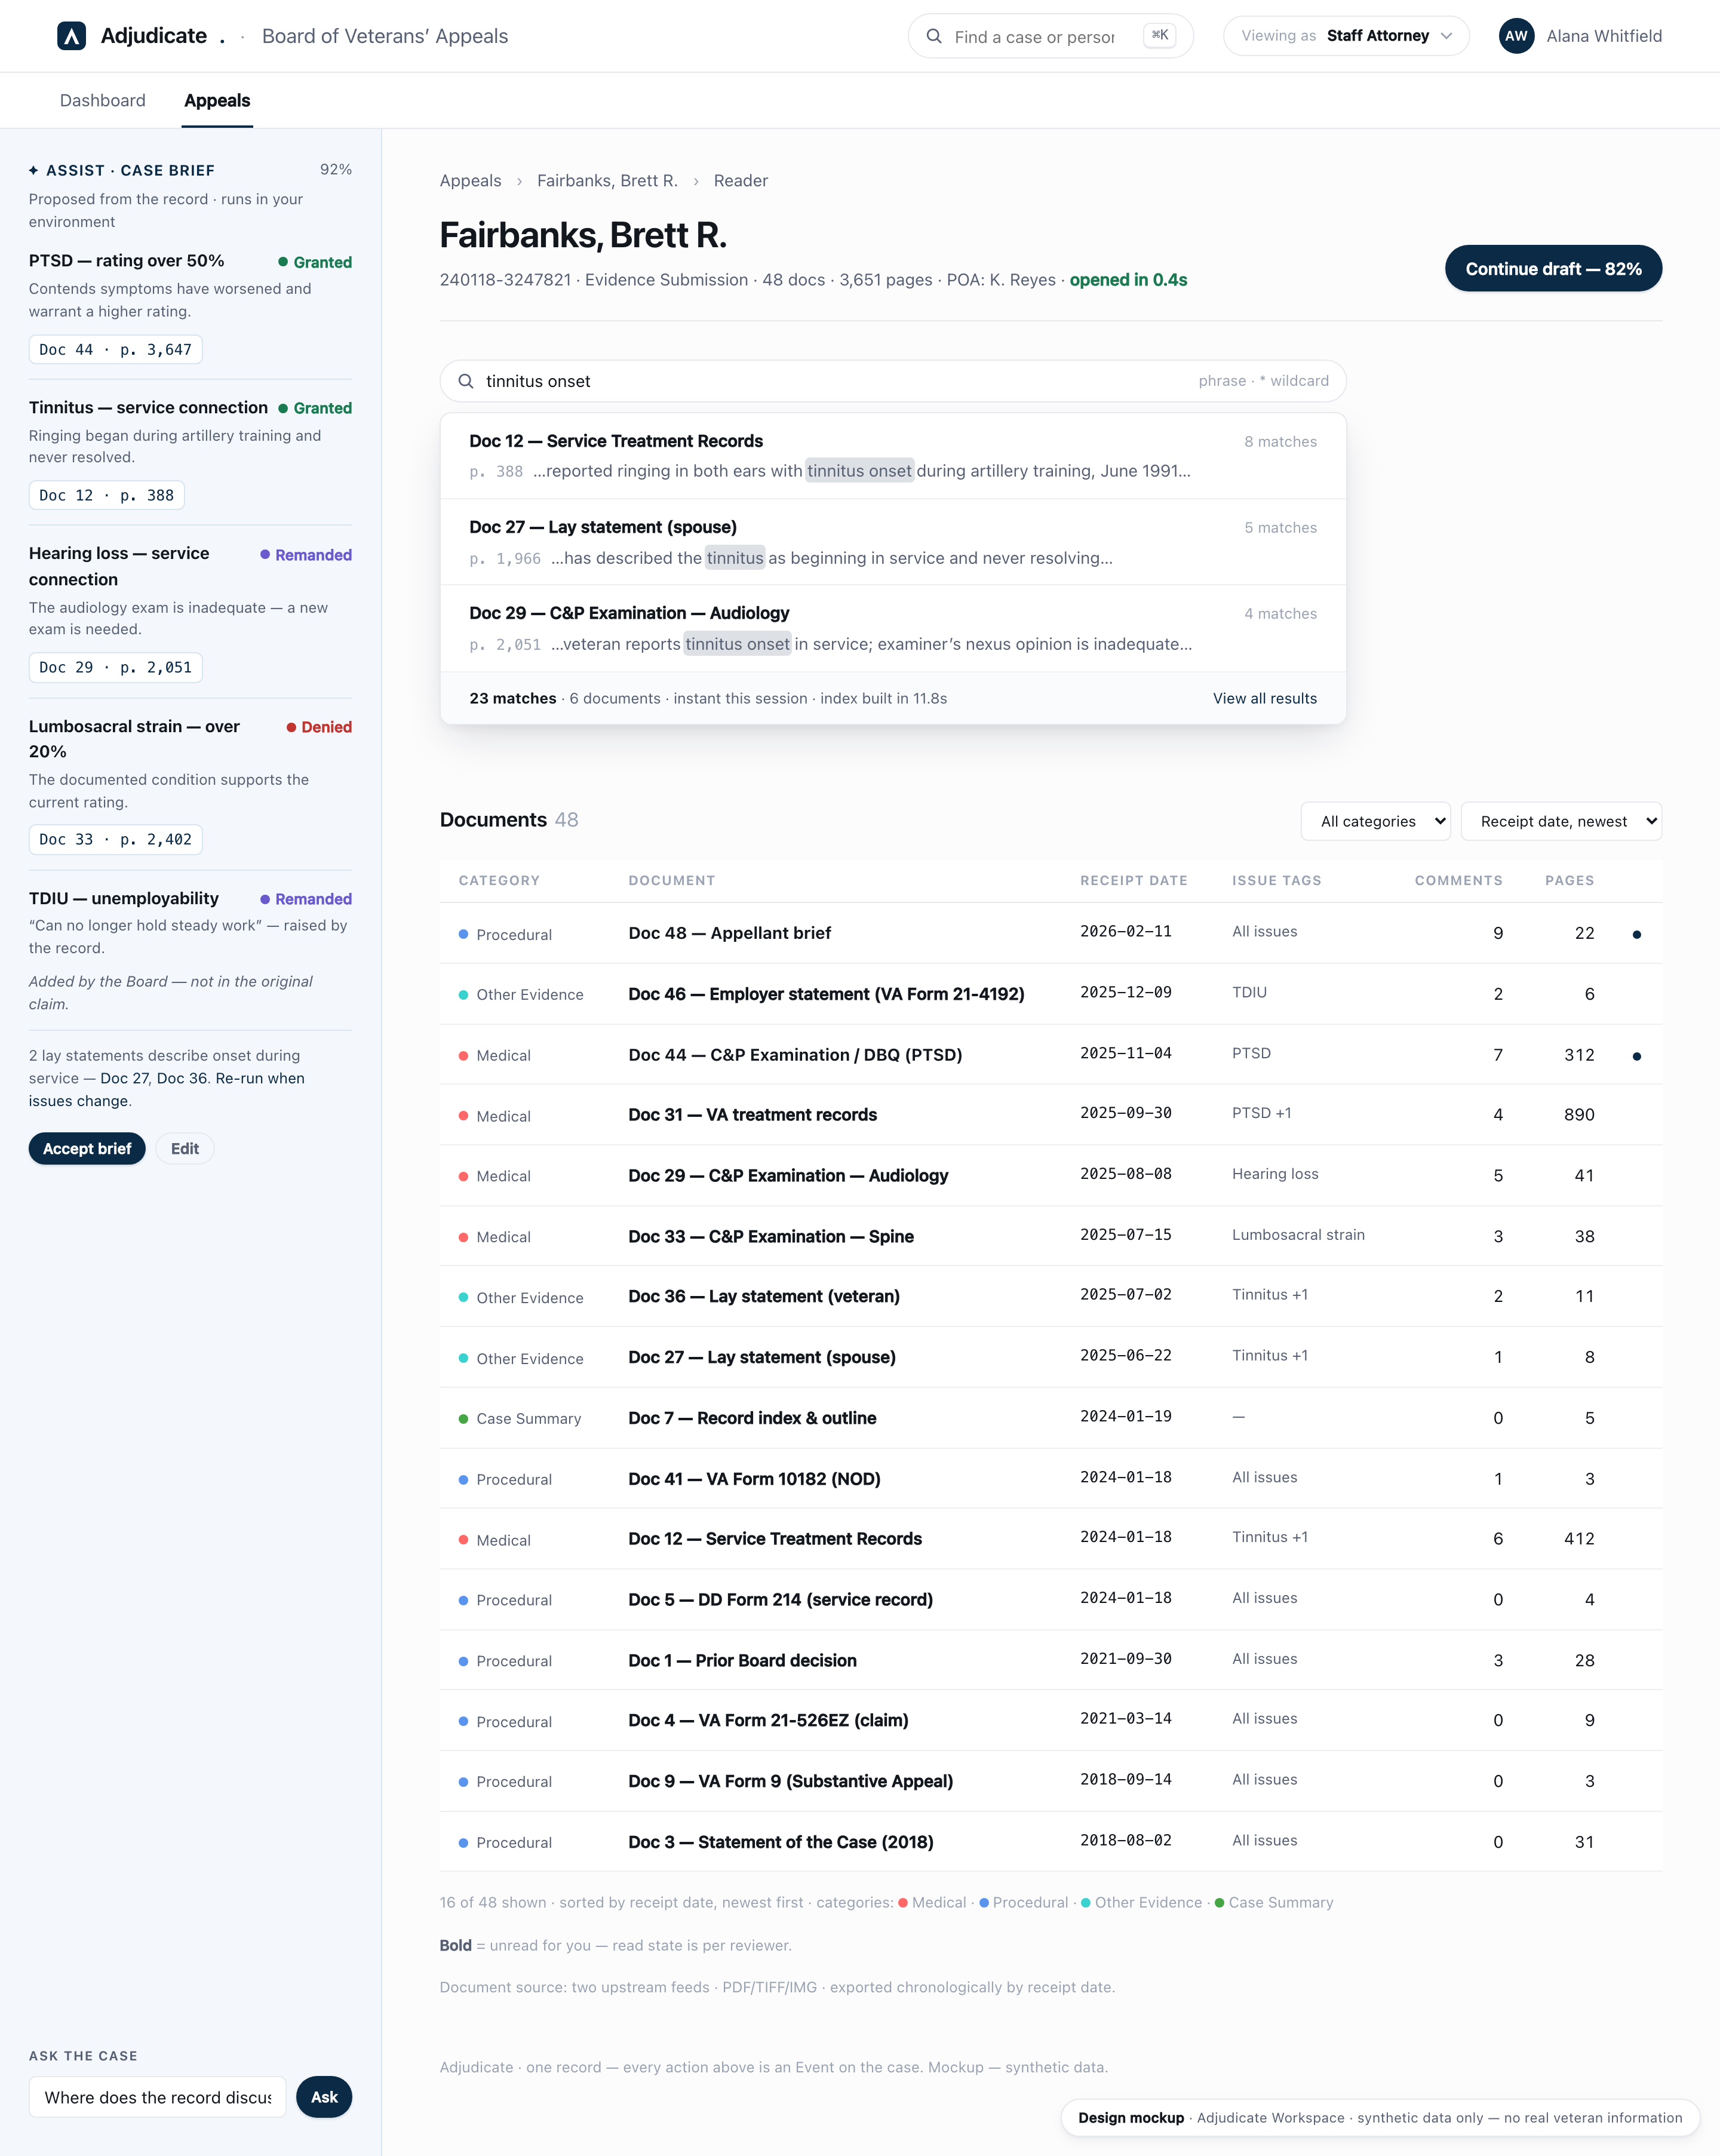Click the COMMENTS column header
This screenshot has width=1720, height=2156.
point(1458,880)
